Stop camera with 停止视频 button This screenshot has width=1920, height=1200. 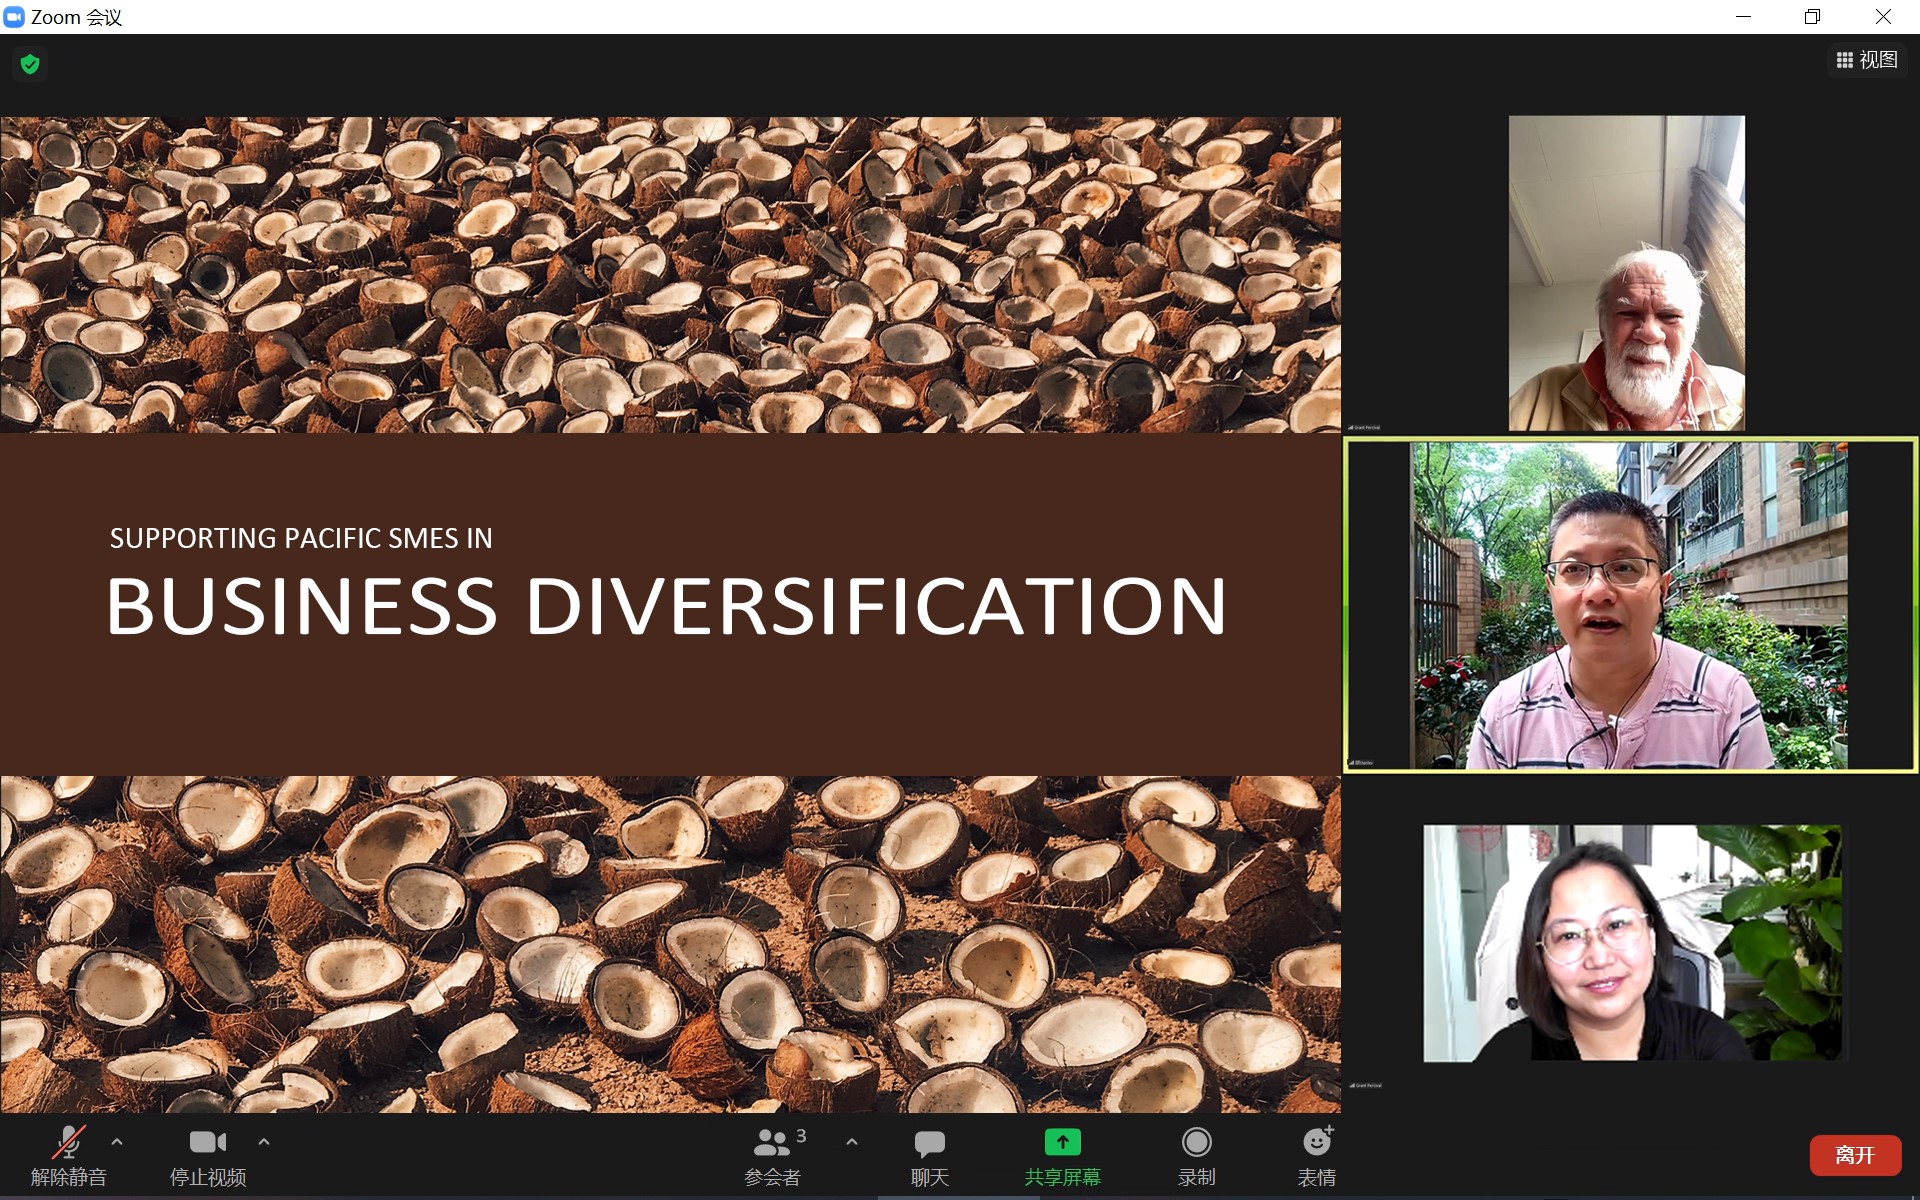point(208,1155)
